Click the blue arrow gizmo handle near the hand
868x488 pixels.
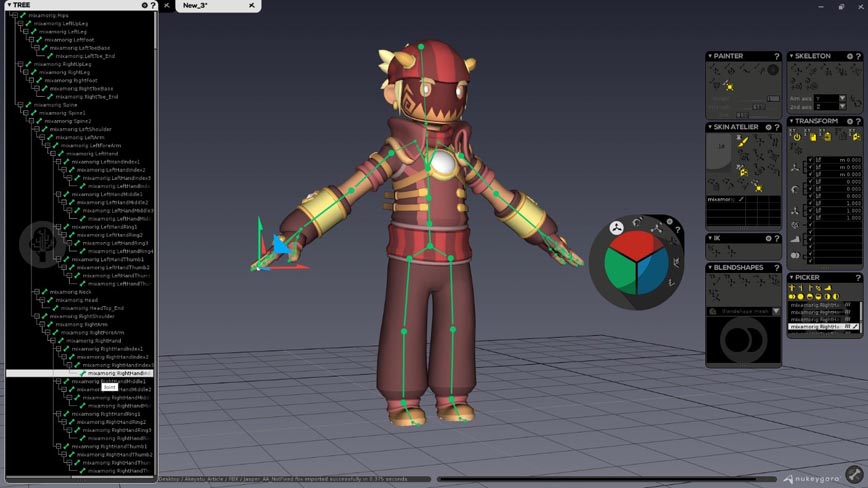pyautogui.click(x=282, y=244)
